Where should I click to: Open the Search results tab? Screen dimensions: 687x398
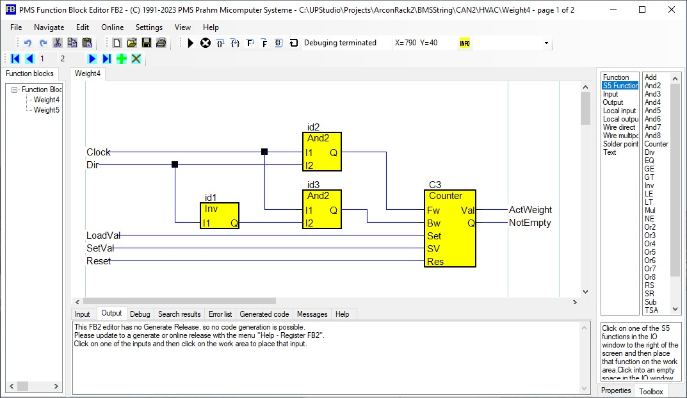click(x=179, y=314)
